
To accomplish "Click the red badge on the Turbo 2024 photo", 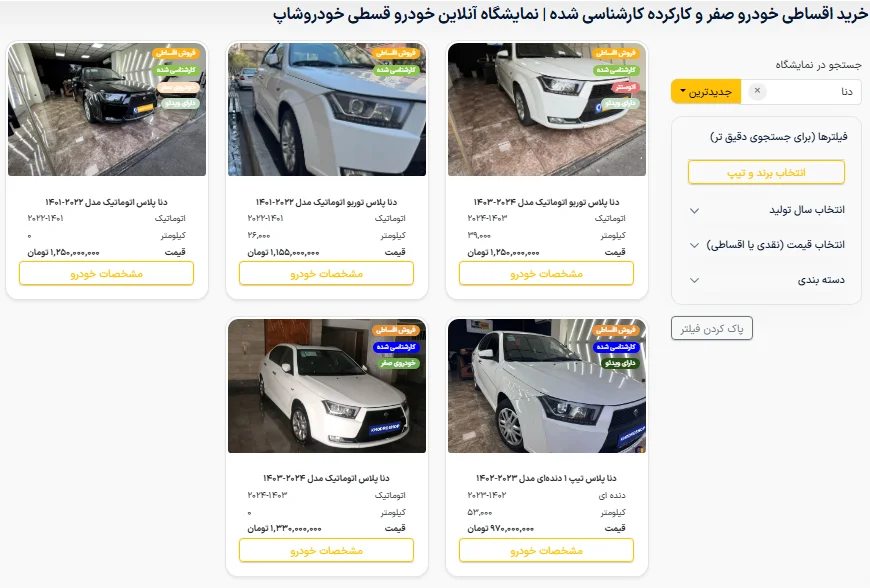I will point(625,87).
